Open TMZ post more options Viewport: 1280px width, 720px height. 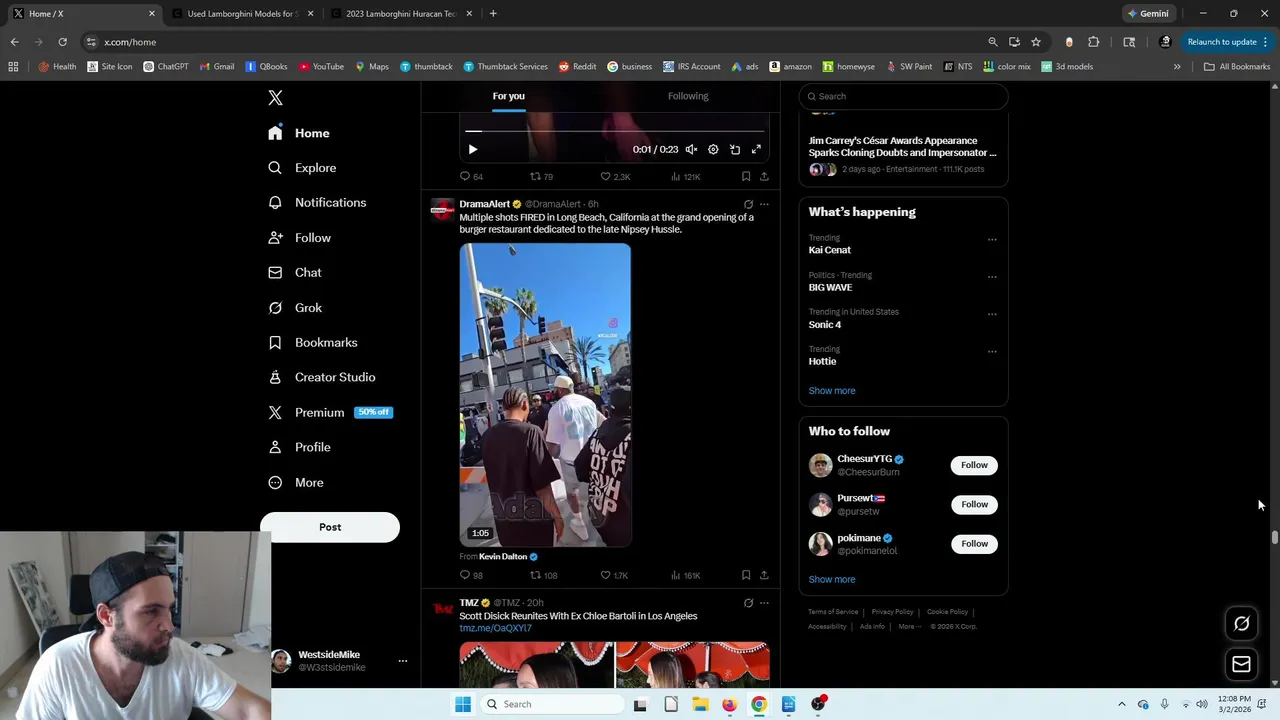click(x=764, y=603)
